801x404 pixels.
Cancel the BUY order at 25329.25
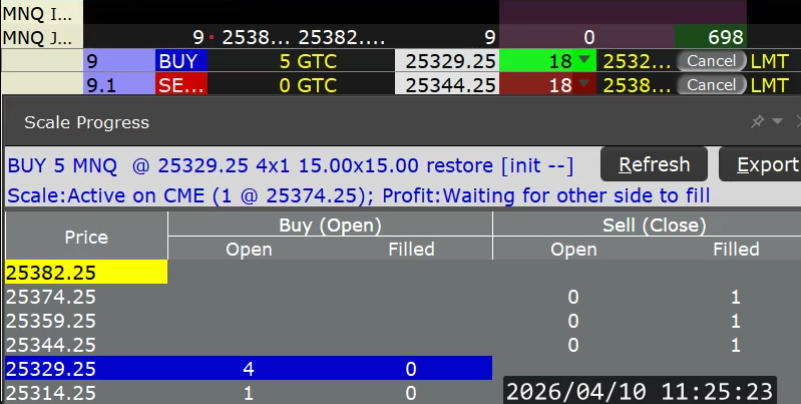click(x=712, y=61)
